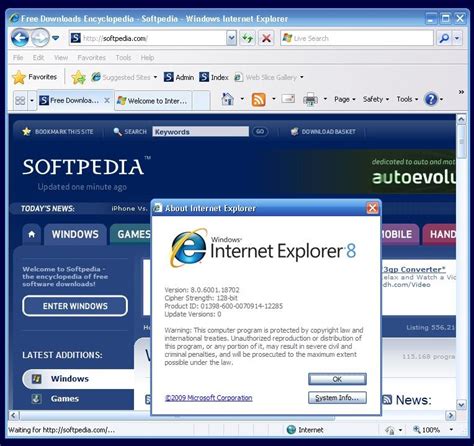Open the View menu
Viewport: 474px width, 446px height.
tap(61, 58)
